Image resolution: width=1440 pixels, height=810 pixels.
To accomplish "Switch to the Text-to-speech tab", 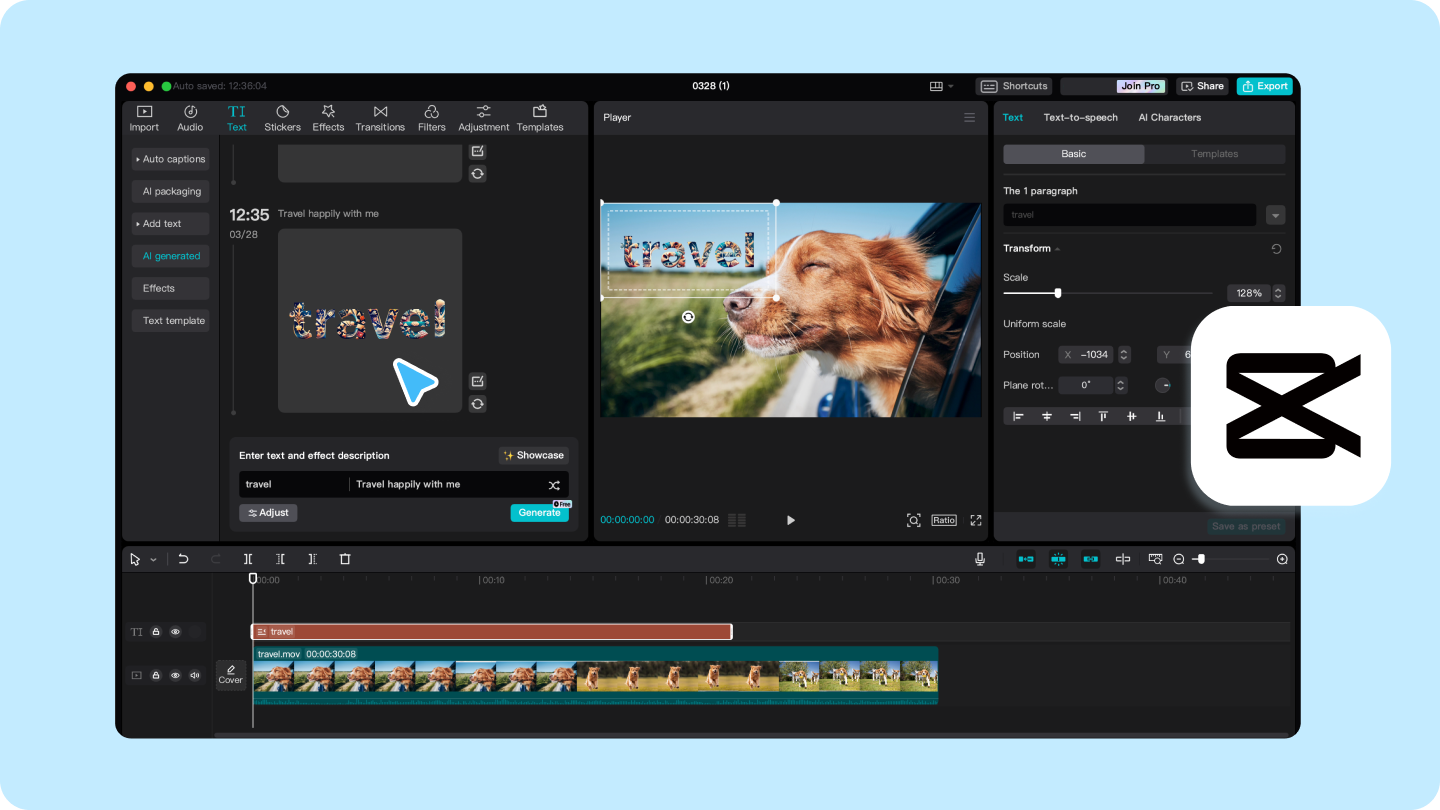I will (1080, 118).
